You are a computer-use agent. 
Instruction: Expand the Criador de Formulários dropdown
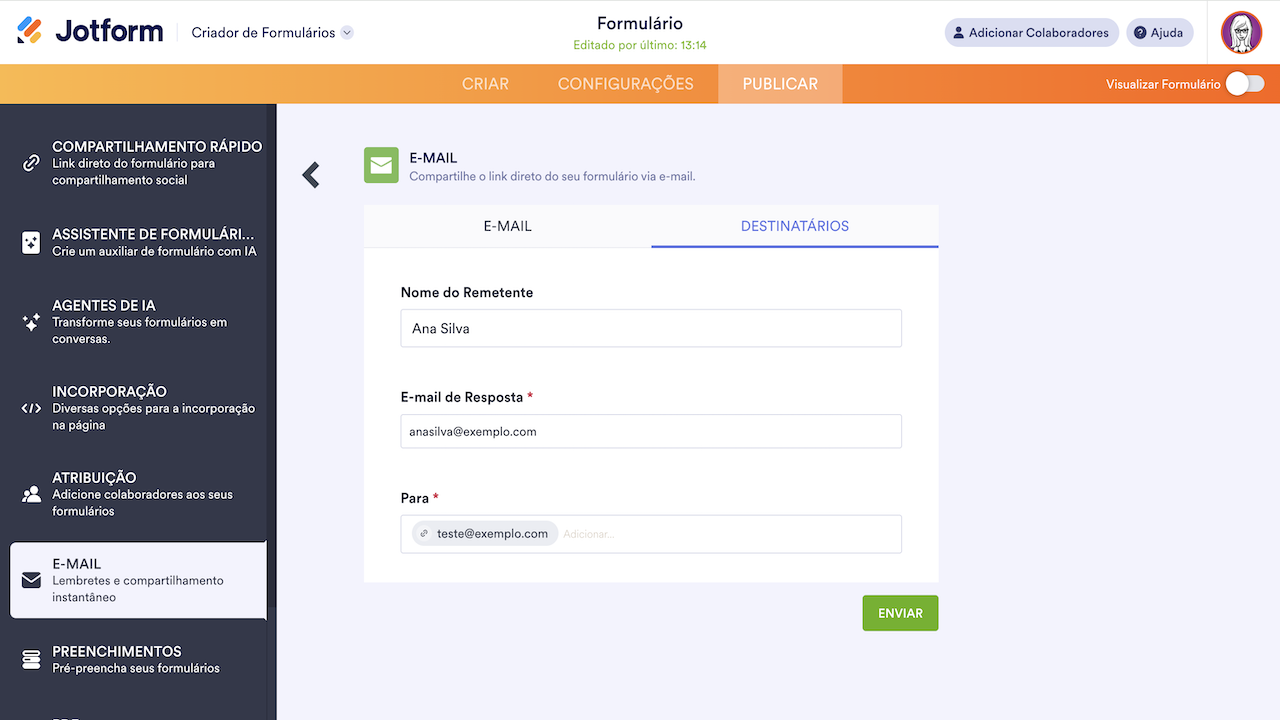[347, 33]
